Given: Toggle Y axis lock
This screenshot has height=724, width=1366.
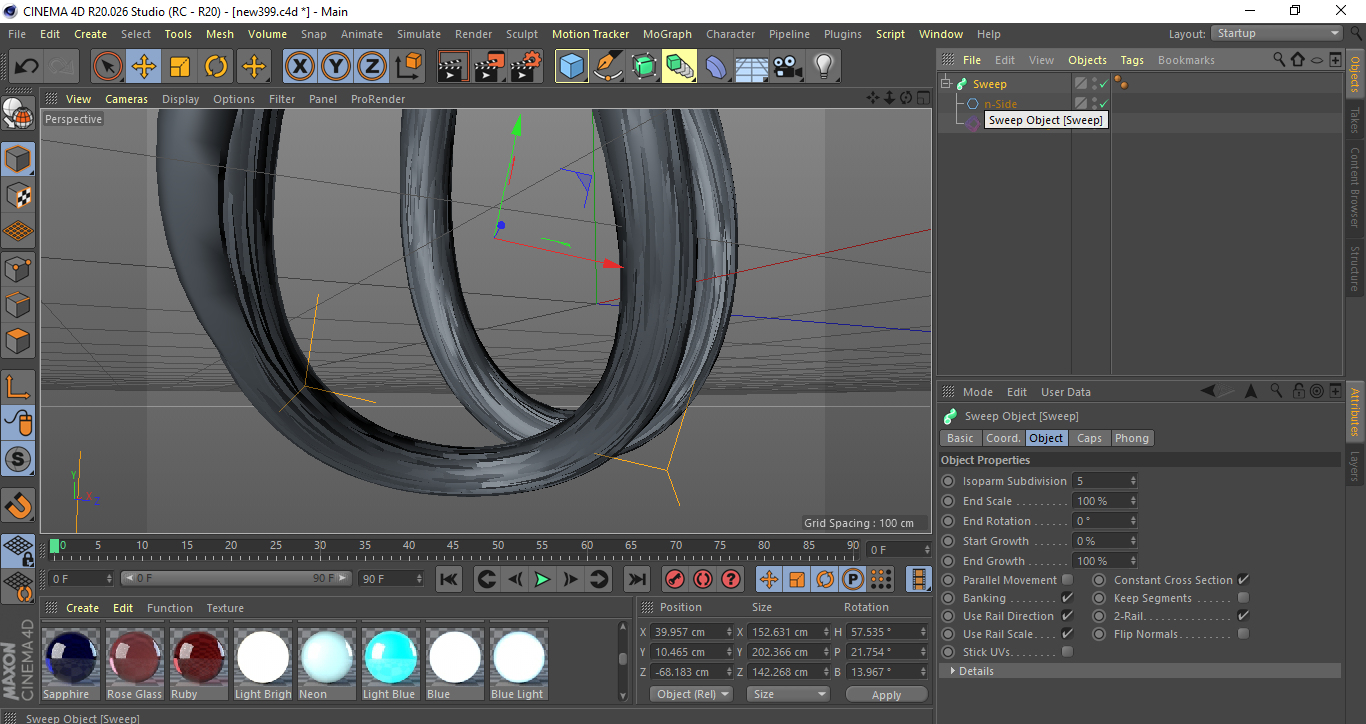Looking at the screenshot, I should pos(335,67).
